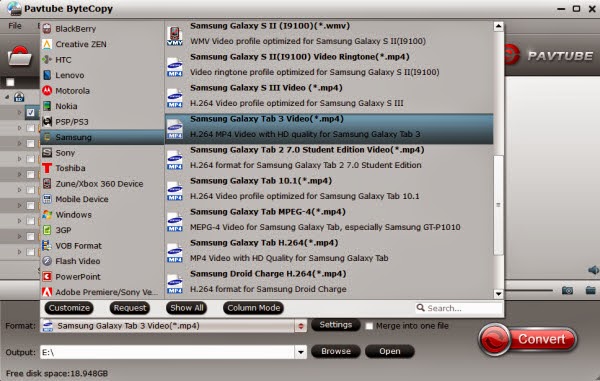The width and height of the screenshot is (600, 381).
Task: Uncheck the checked first title checkbox
Action: click(31, 112)
